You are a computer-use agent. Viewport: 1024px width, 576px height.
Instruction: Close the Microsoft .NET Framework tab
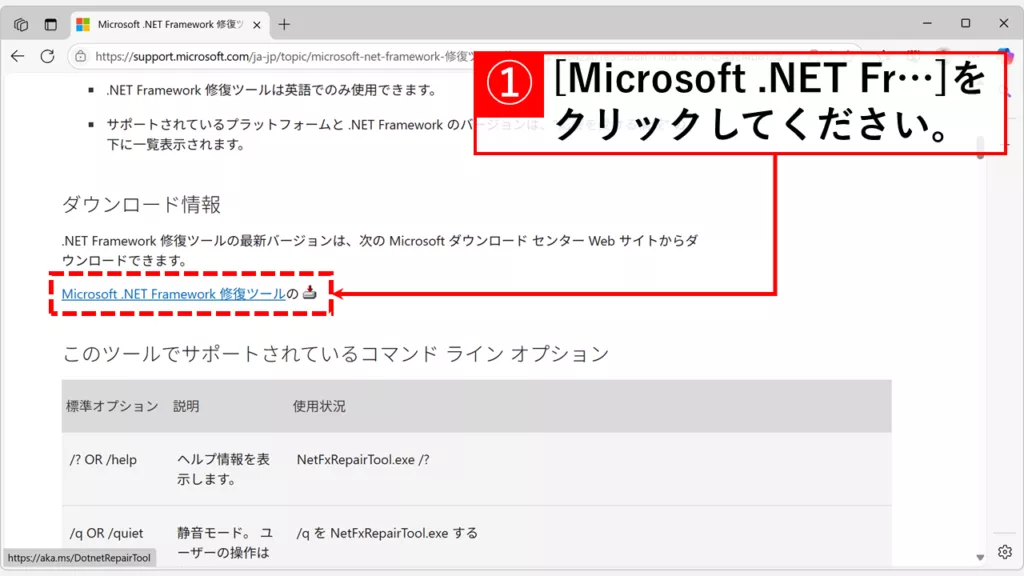255,24
